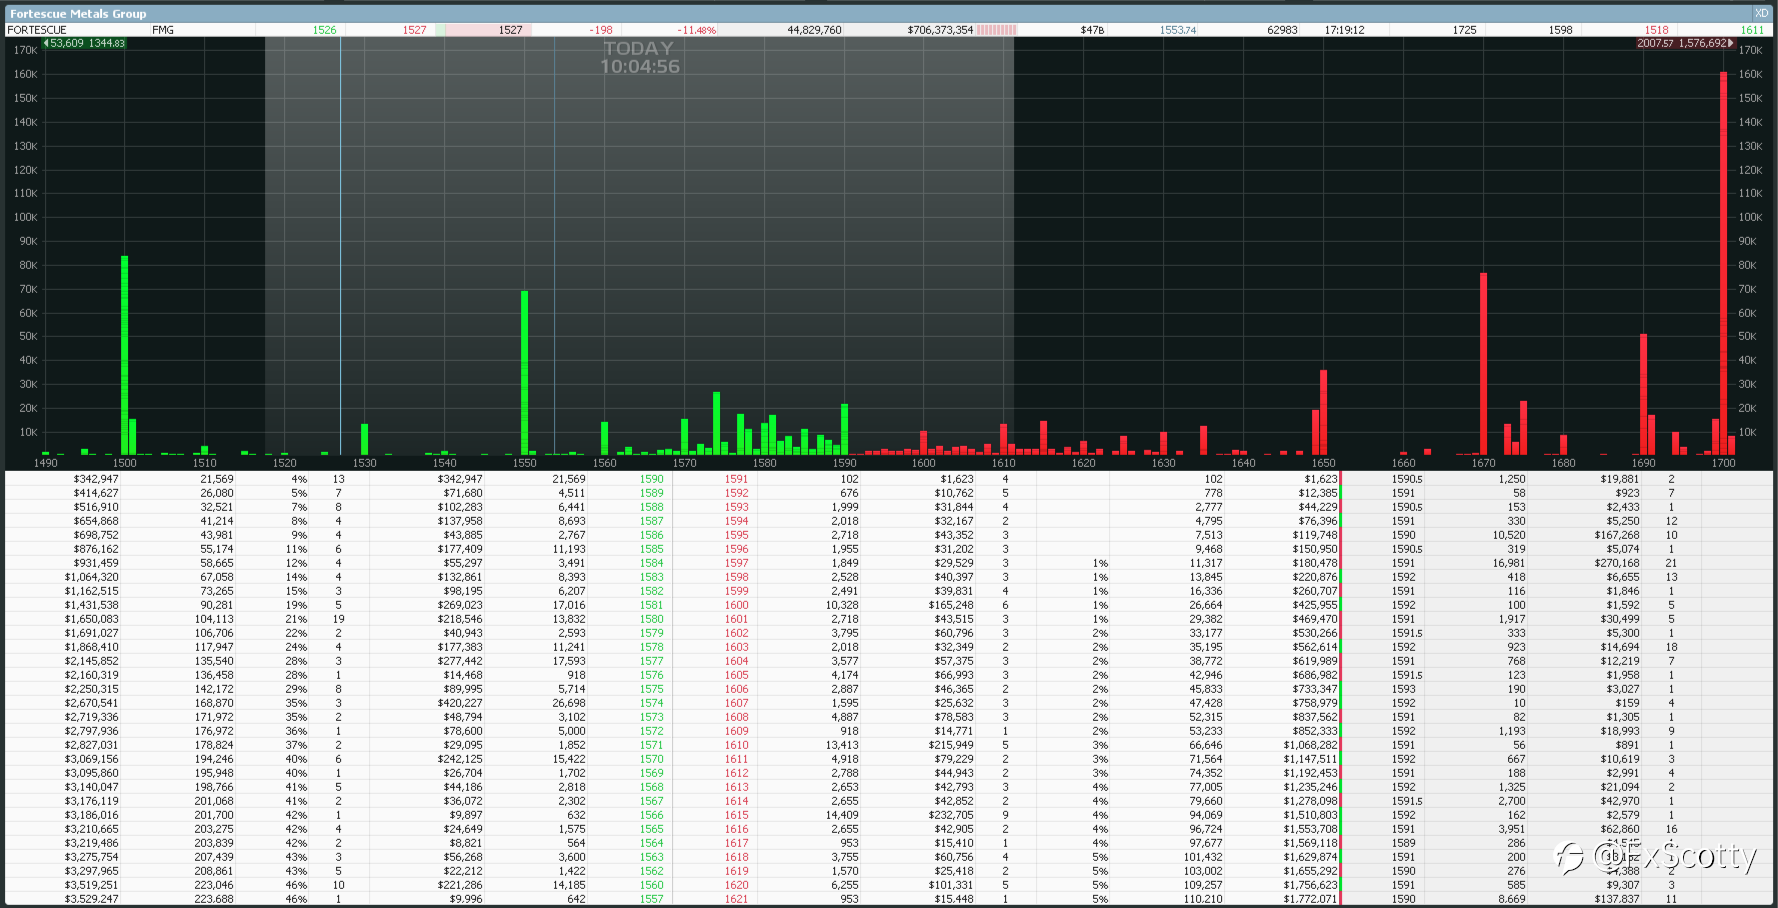Click the traded value $706,373,354

point(940,30)
